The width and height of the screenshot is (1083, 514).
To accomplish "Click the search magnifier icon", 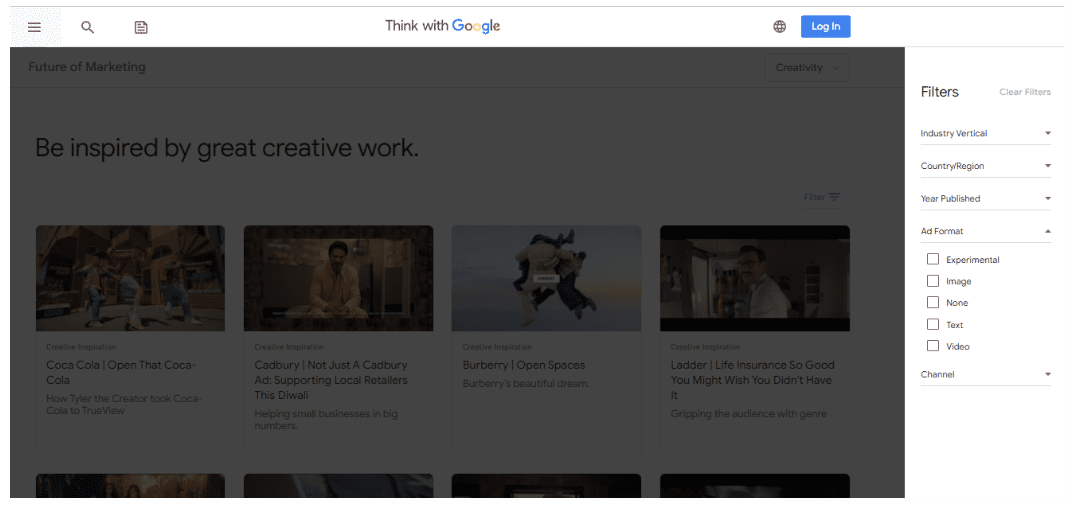I will point(88,27).
